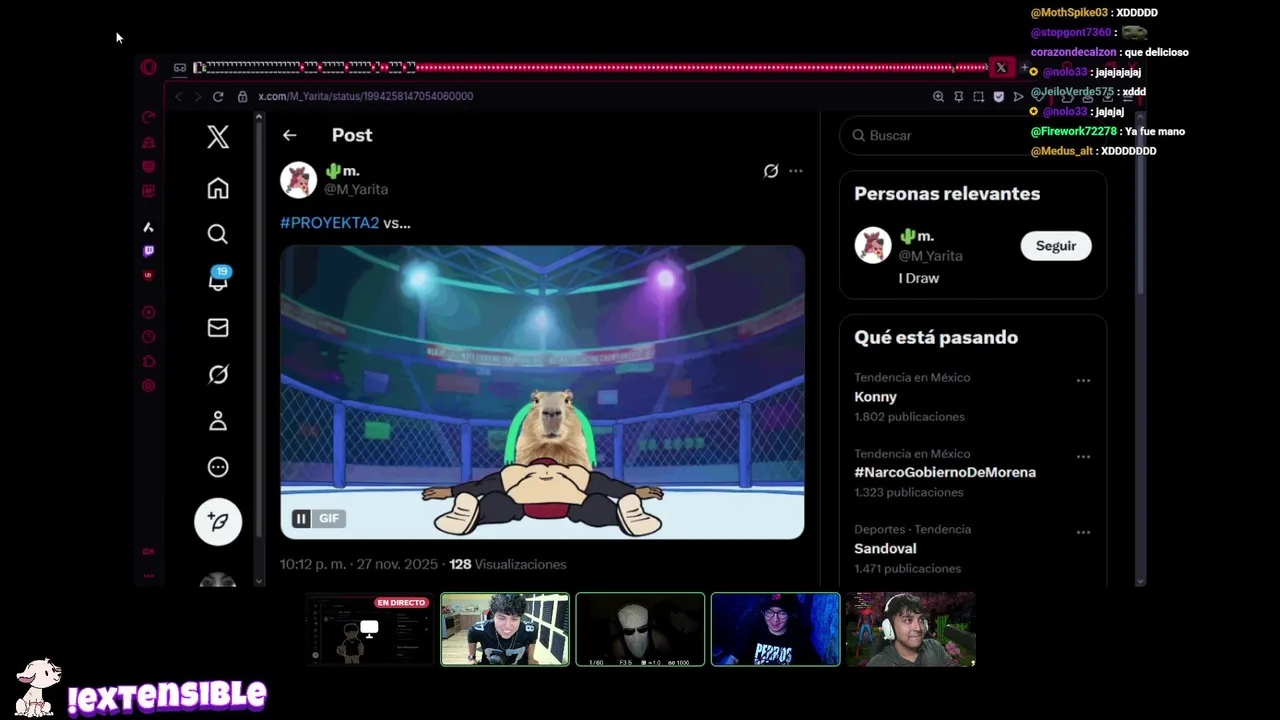Open the Aria icon in Opera sidebar
1280x720 pixels.
point(148,227)
